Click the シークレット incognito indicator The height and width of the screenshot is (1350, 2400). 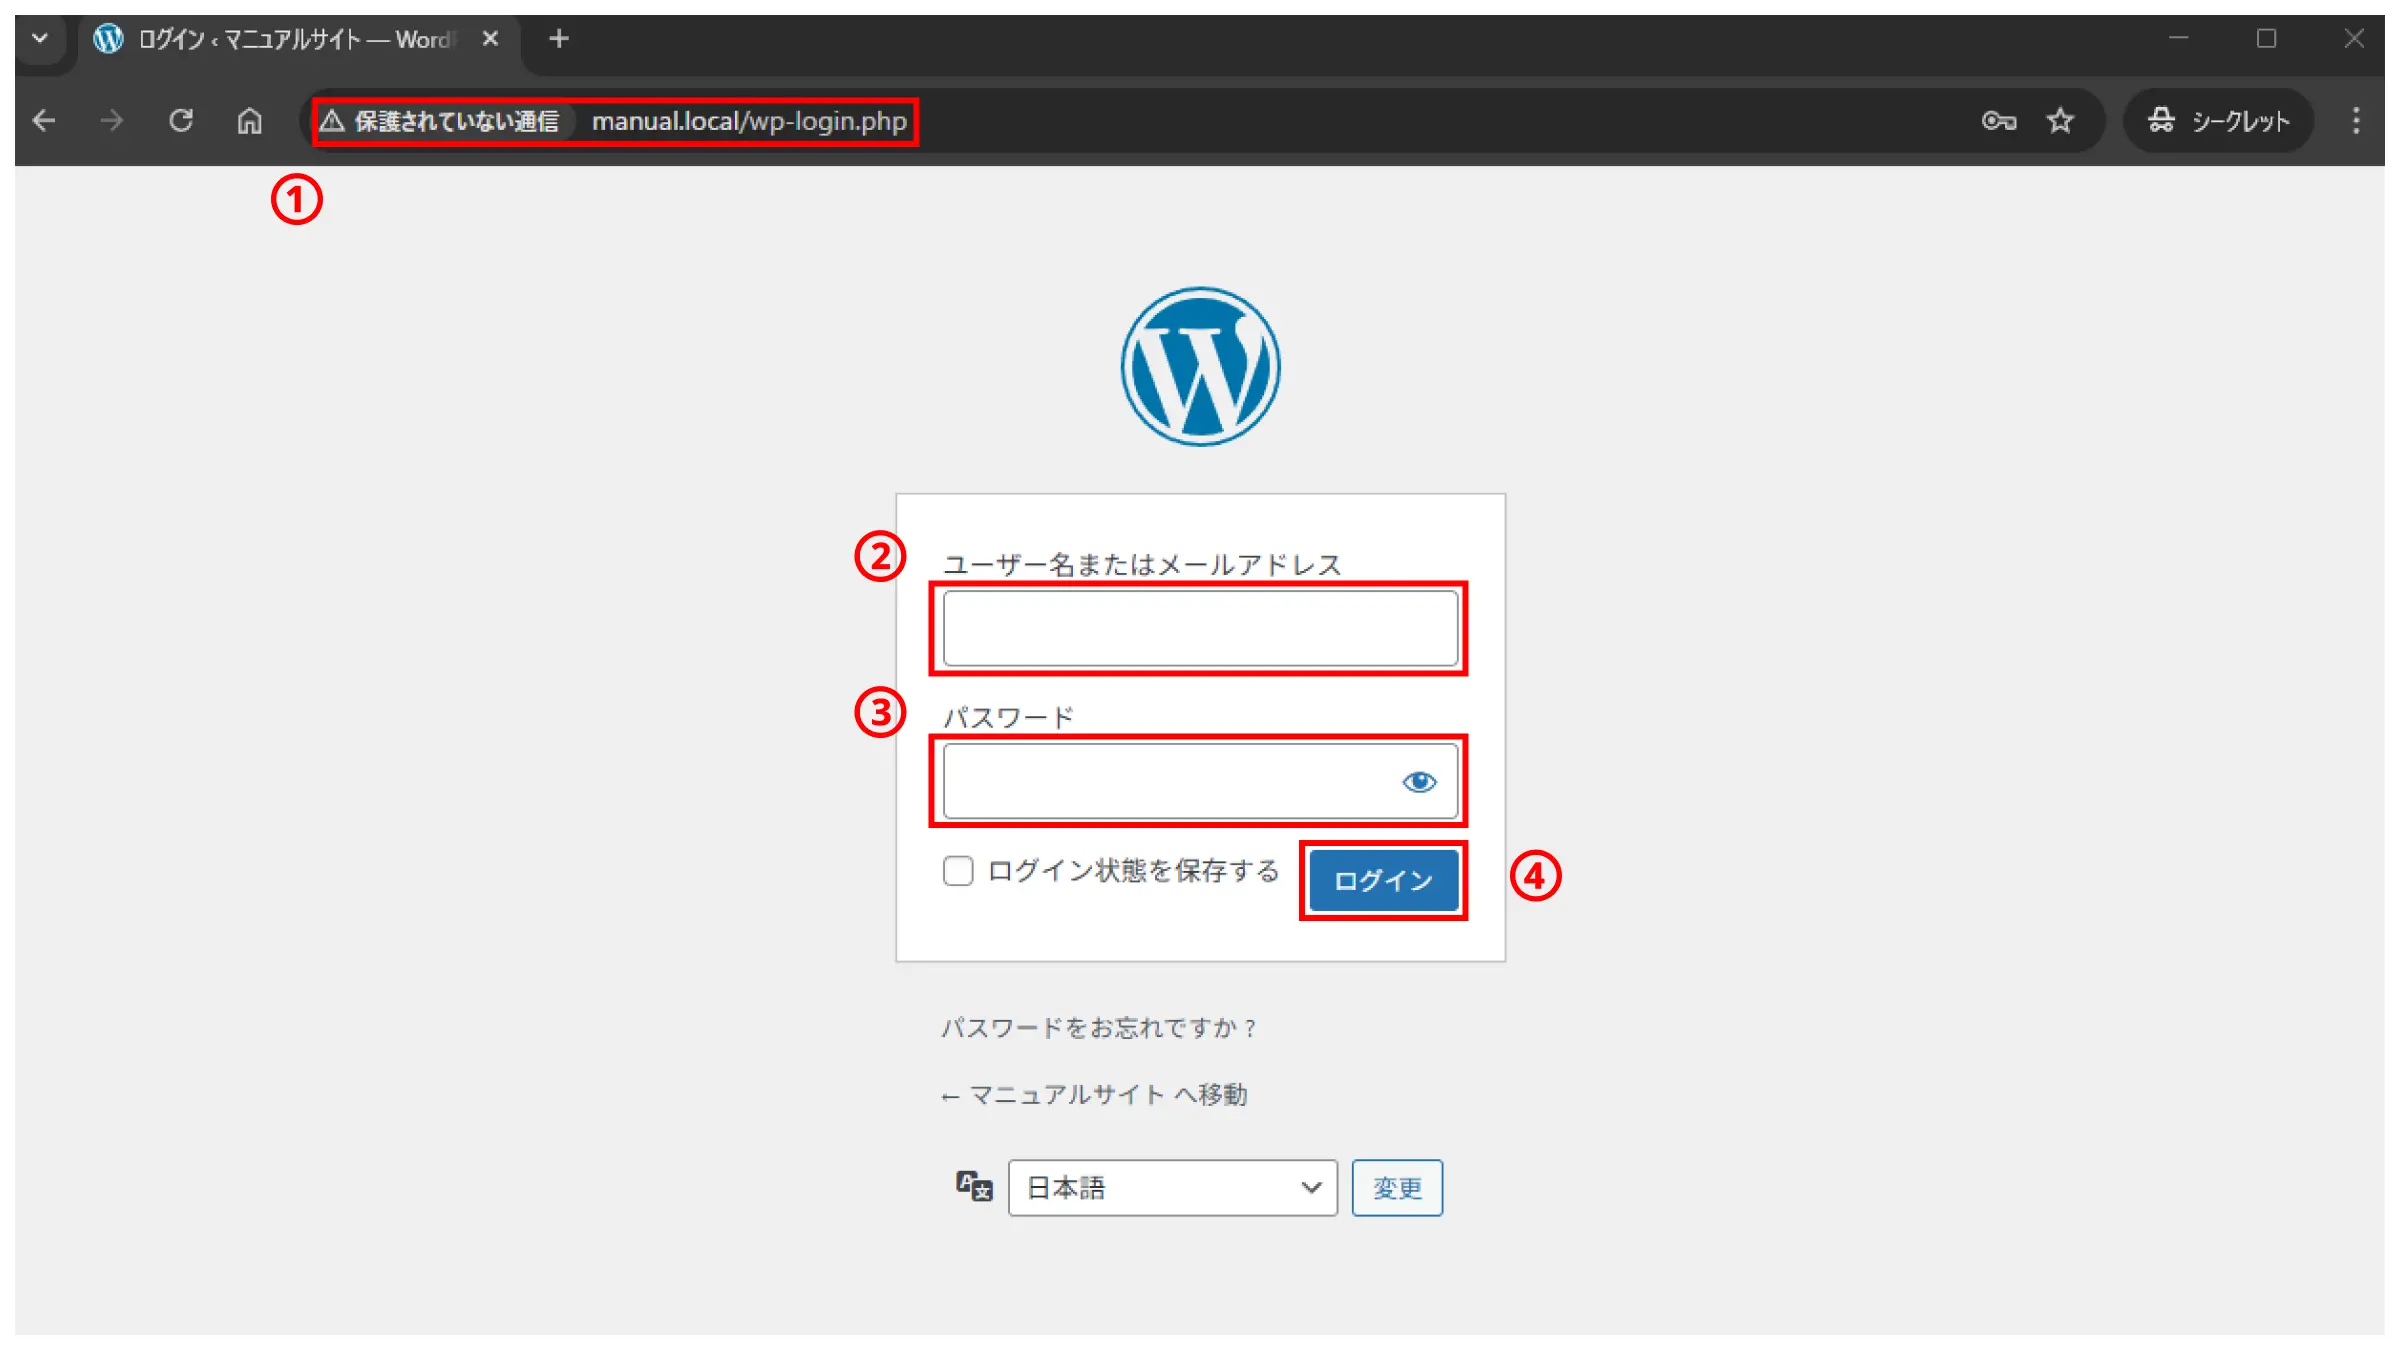point(2218,121)
